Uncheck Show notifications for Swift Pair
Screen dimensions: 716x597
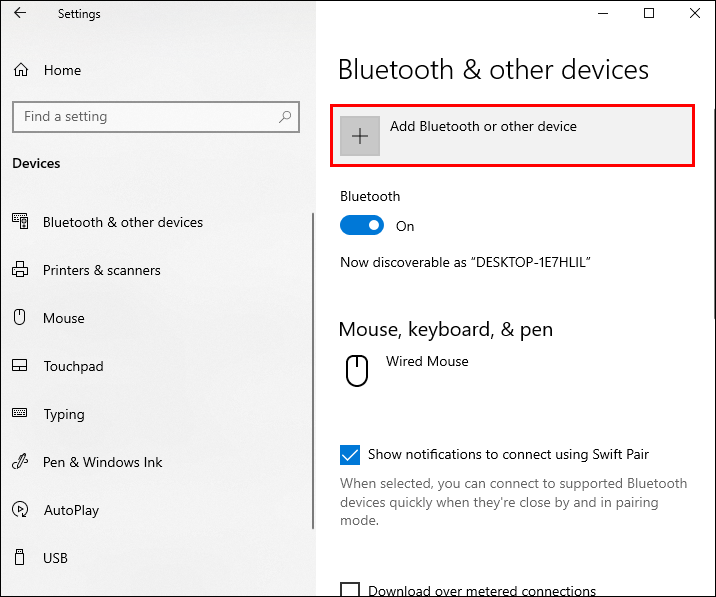click(350, 455)
